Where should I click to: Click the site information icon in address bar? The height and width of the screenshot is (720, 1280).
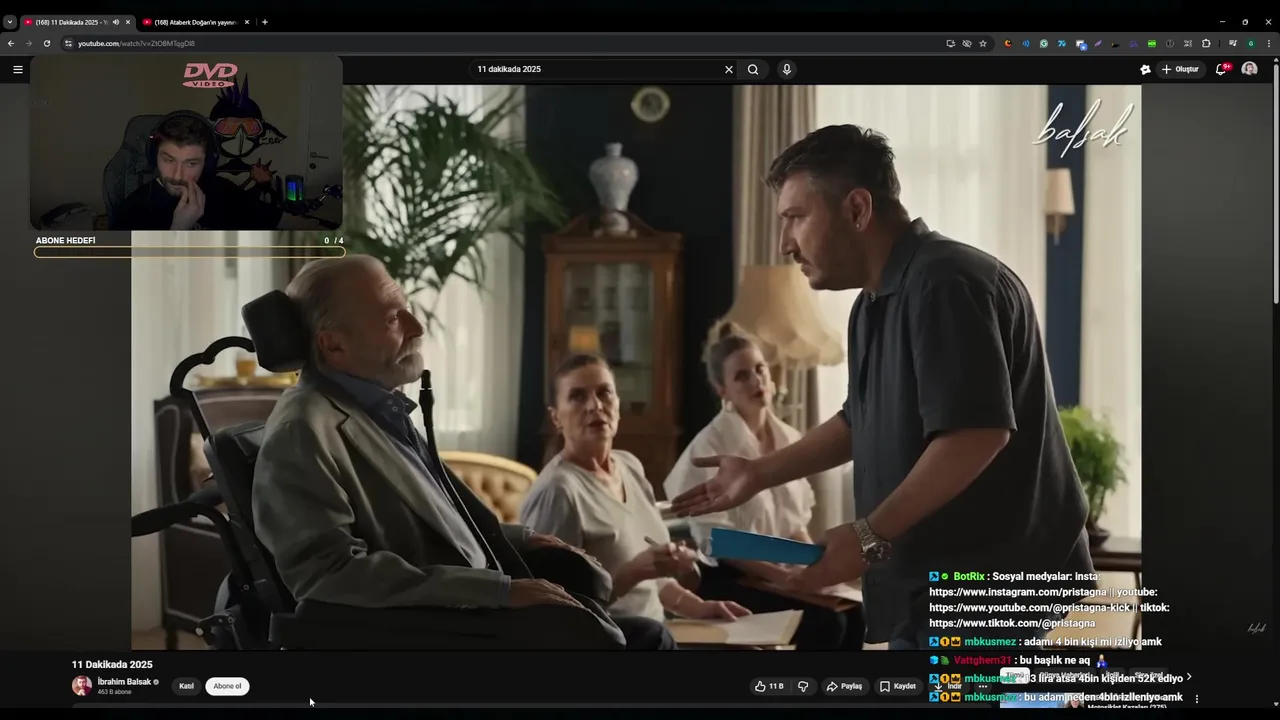tap(68, 43)
